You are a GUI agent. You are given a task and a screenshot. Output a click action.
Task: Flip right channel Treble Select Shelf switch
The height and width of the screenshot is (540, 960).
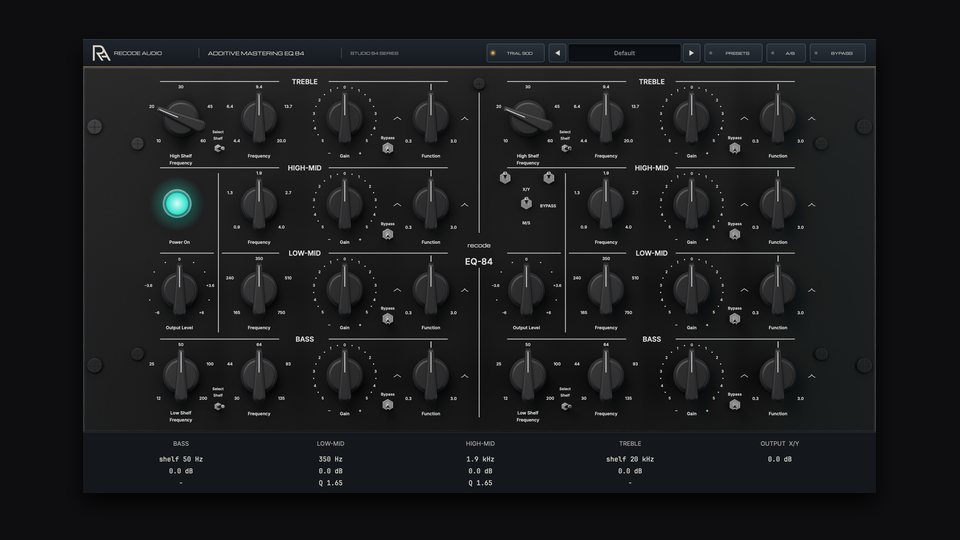566,148
